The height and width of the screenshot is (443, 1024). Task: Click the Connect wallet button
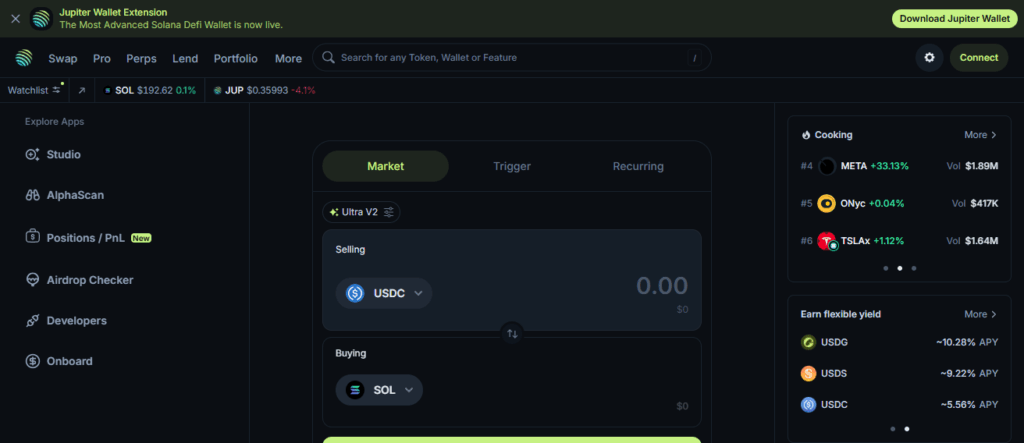978,58
